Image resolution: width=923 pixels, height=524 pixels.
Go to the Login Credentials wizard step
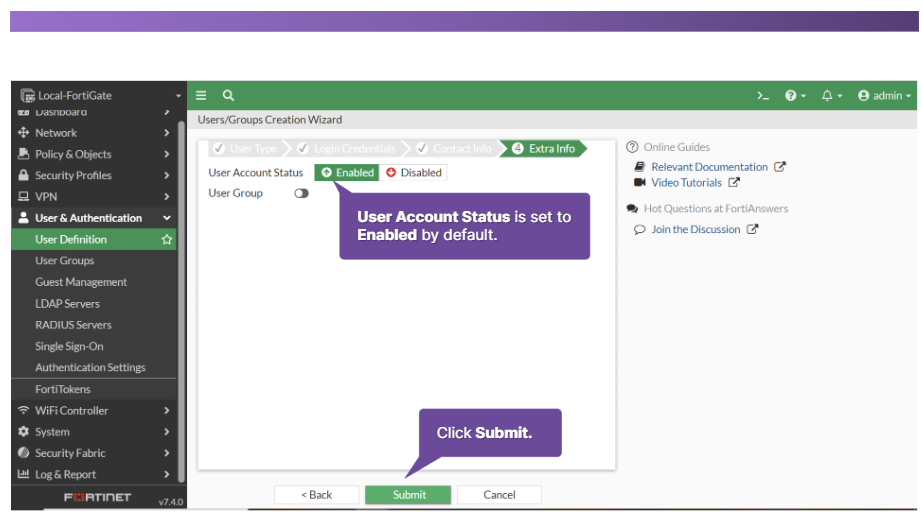pyautogui.click(x=347, y=148)
